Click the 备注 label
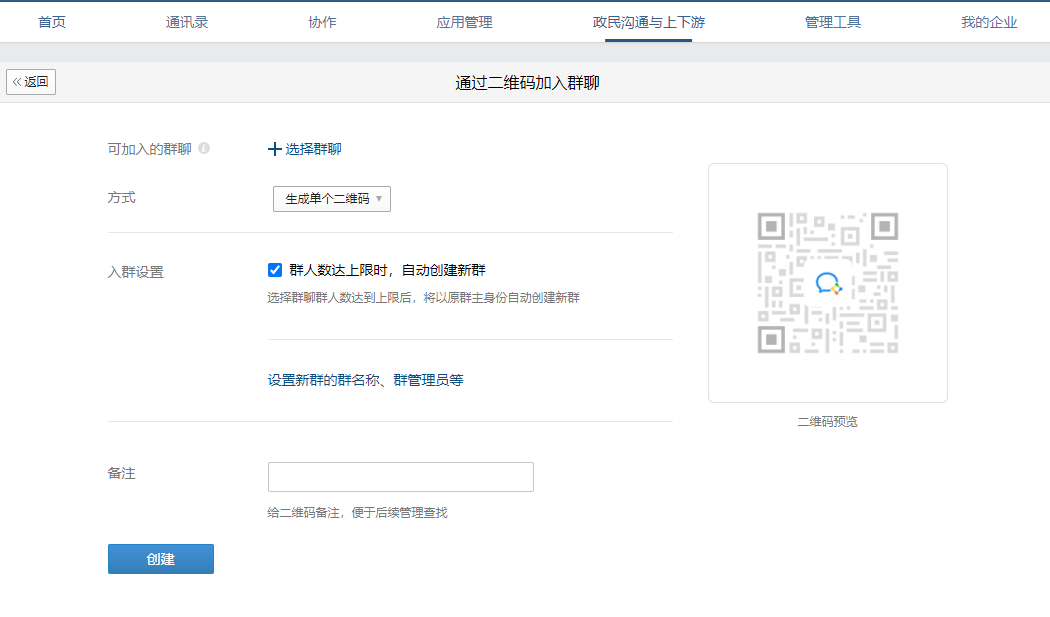Screen dimensions: 1050x617 pyautogui.click(x=121, y=473)
